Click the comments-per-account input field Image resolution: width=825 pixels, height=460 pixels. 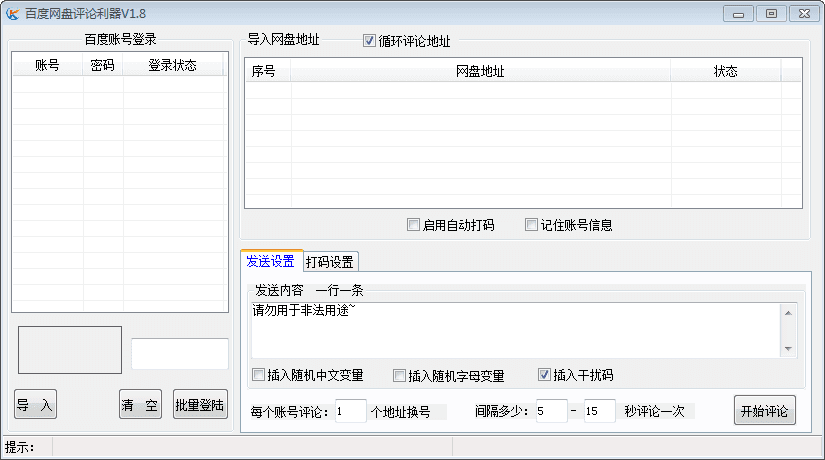(x=351, y=411)
